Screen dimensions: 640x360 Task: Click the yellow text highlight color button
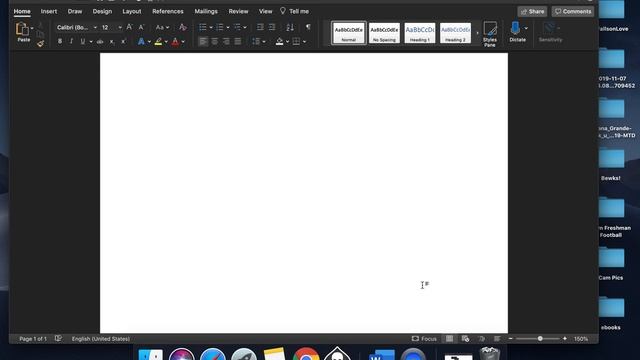pyautogui.click(x=158, y=42)
